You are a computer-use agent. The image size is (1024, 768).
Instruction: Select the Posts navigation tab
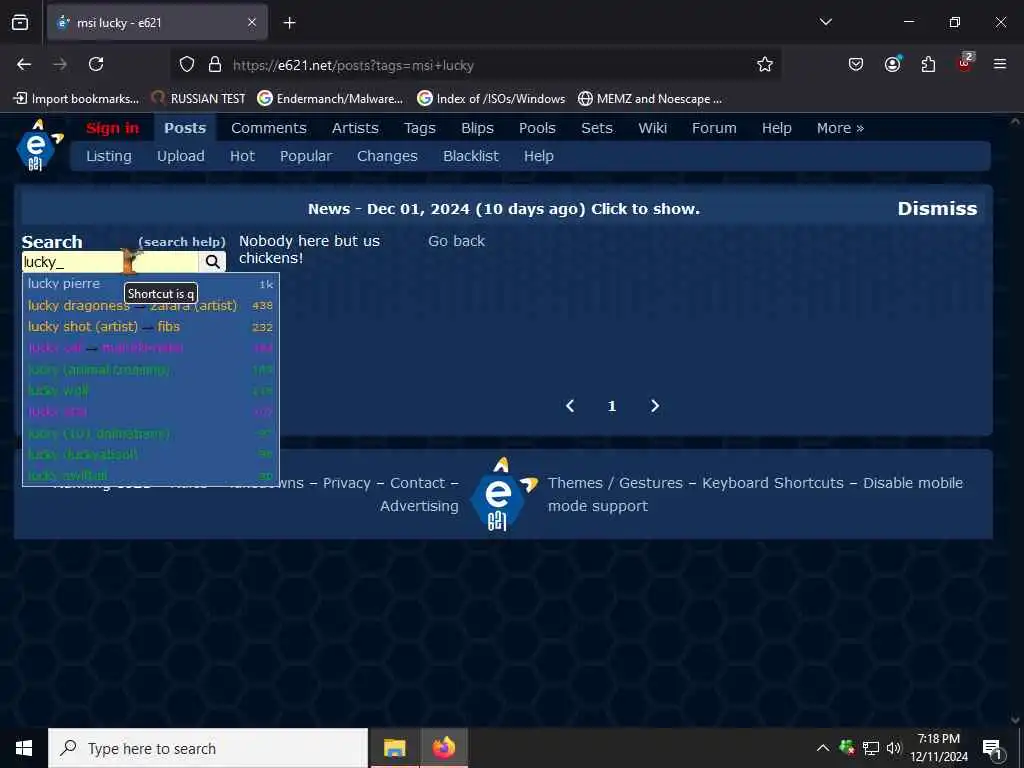click(x=185, y=128)
